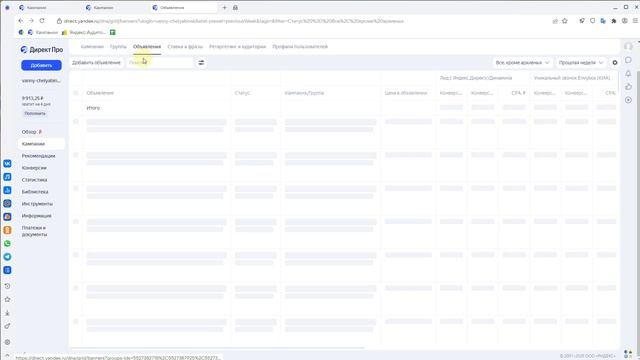Click the play video guide icon
This screenshot has height=360, width=640.
coord(628,100)
